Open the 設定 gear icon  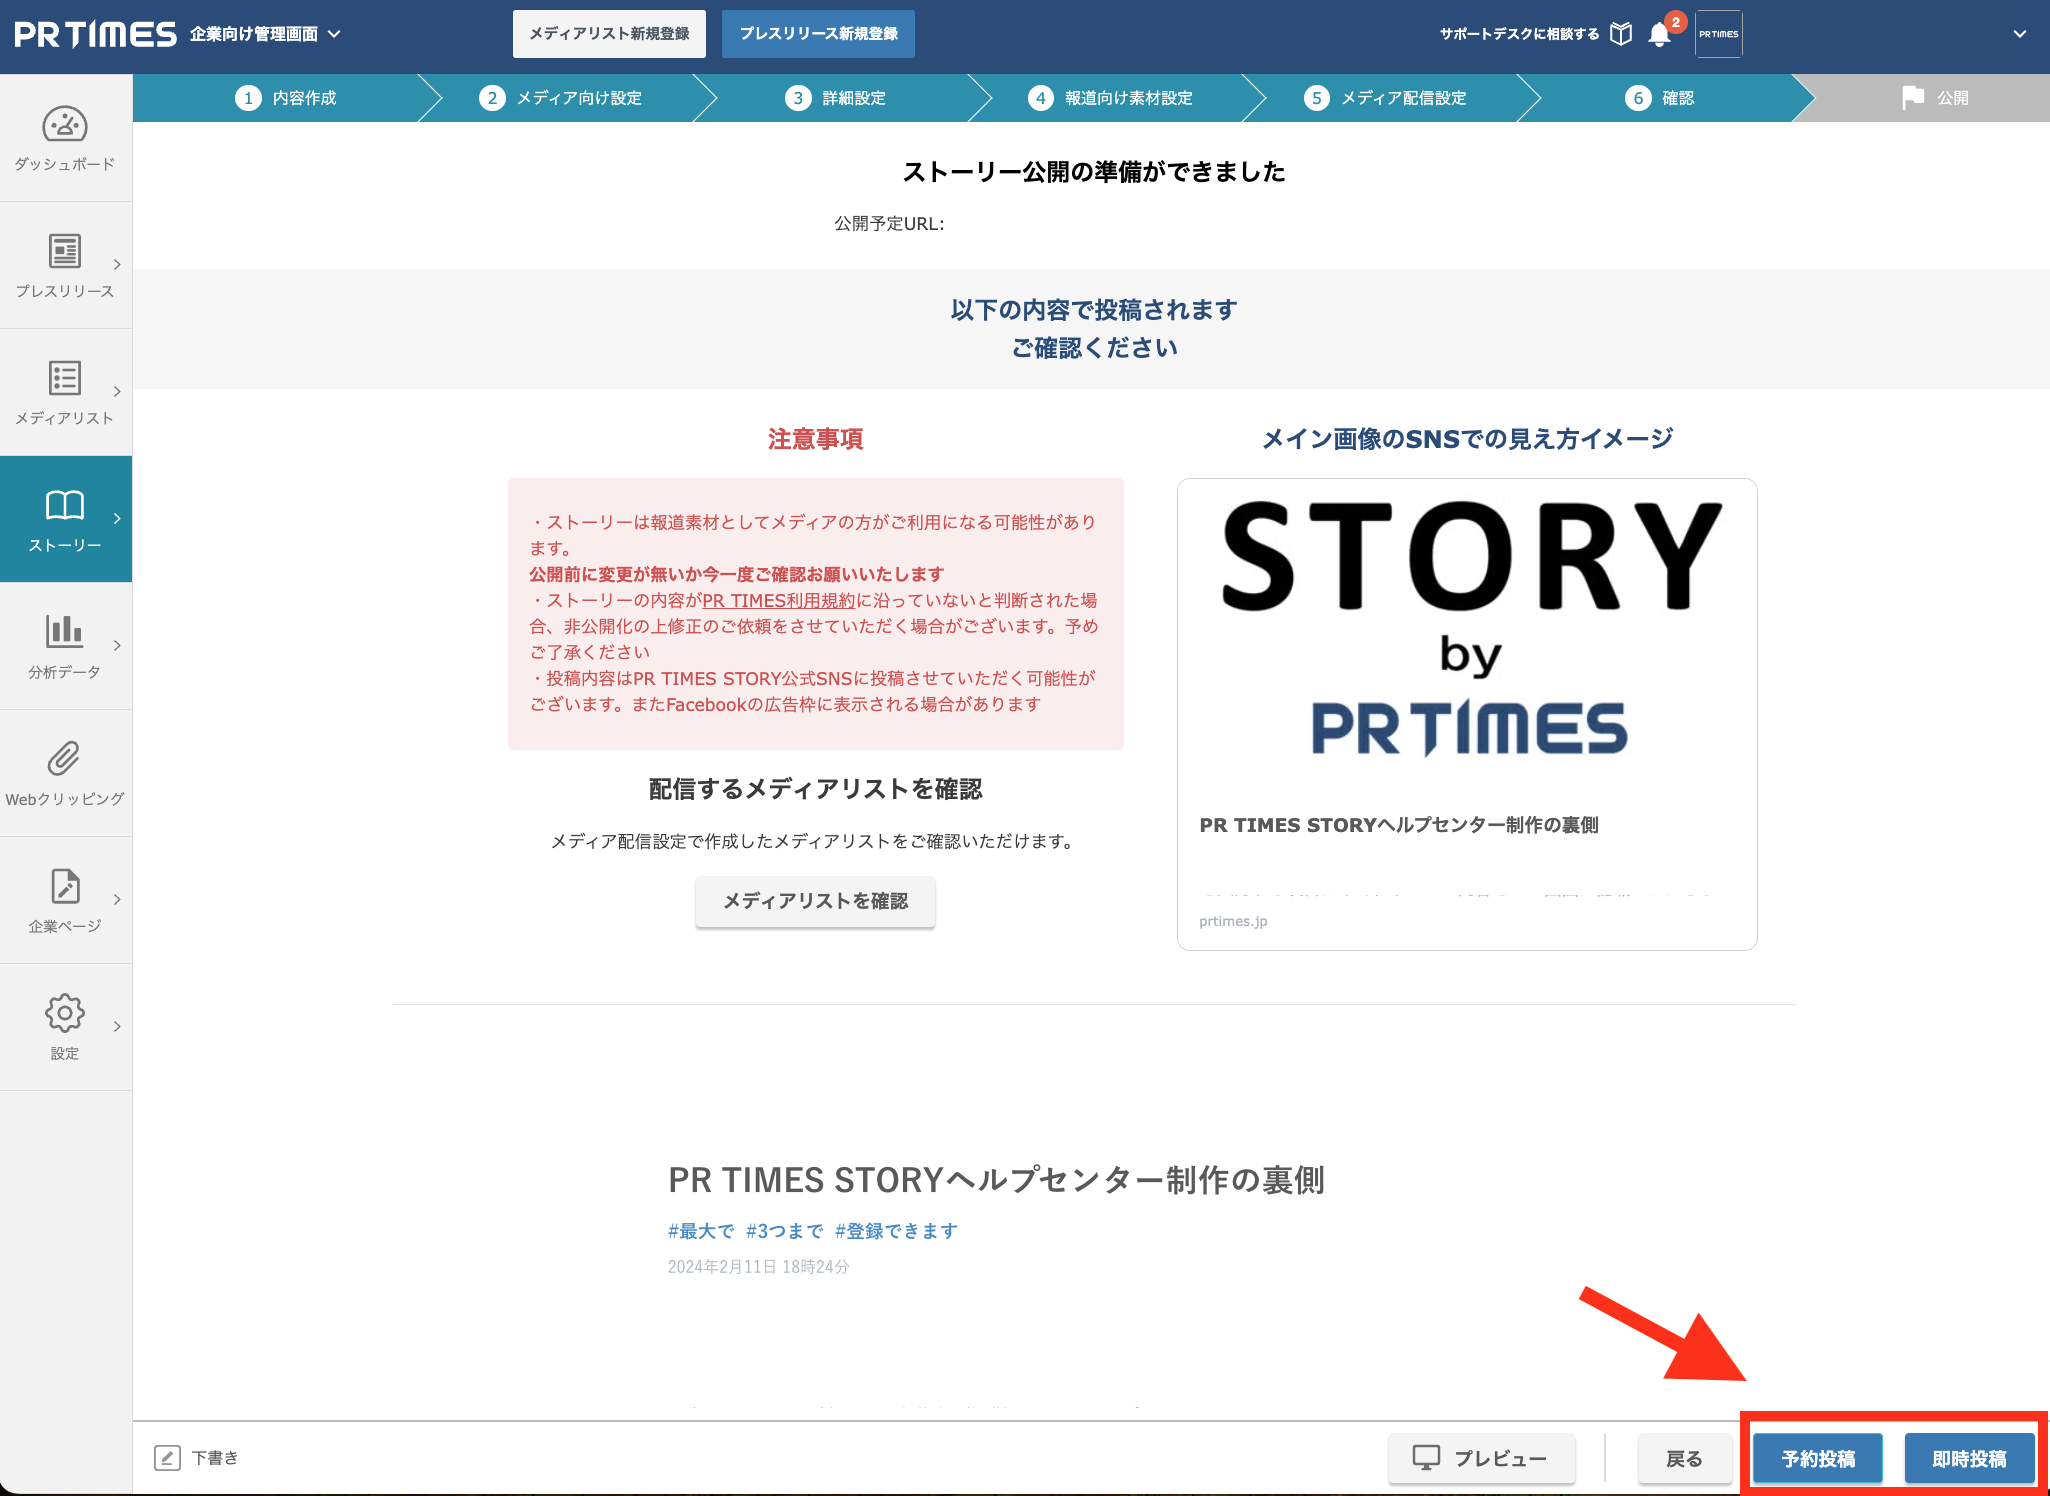tap(65, 1013)
